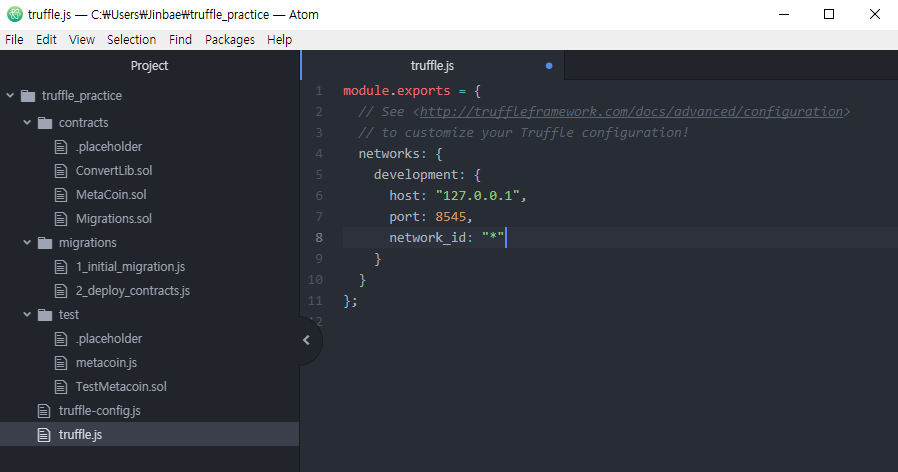The image size is (898, 472).
Task: Open the File menu
Action: pos(14,40)
